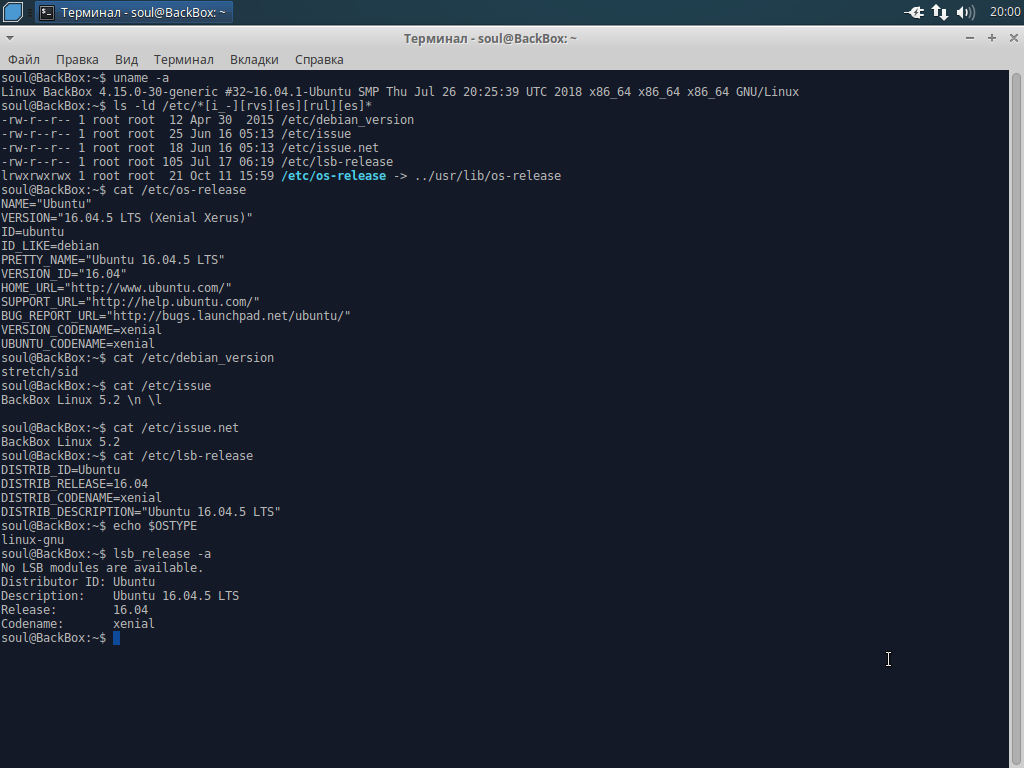Click the "cat /etc/issue.net" command line

(x=120, y=428)
